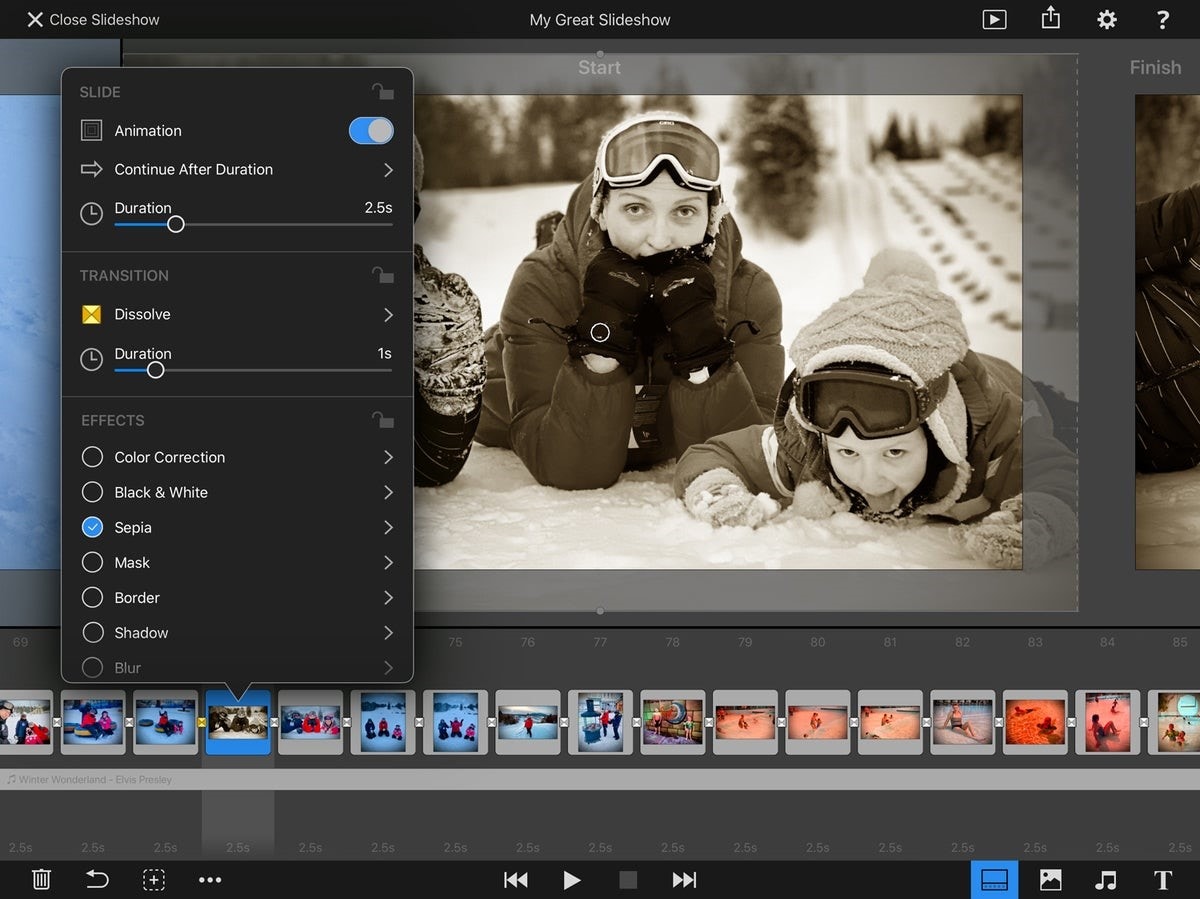The image size is (1200, 899).
Task: Select the slide timeline view tab
Action: click(994, 880)
